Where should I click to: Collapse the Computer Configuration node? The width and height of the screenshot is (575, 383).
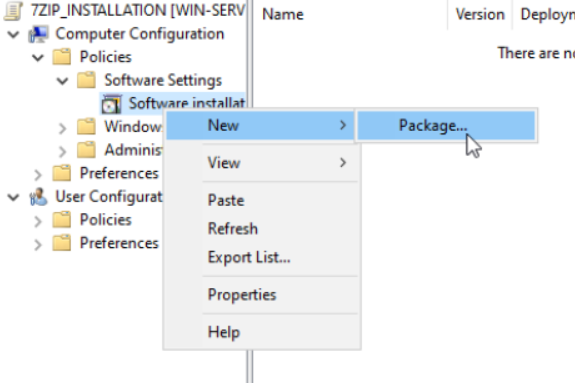14,35
